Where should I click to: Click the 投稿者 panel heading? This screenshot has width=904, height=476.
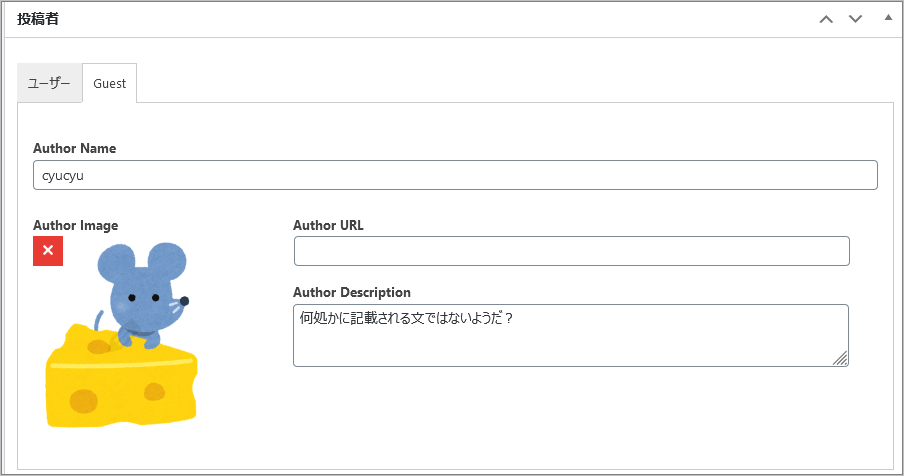click(x=37, y=19)
